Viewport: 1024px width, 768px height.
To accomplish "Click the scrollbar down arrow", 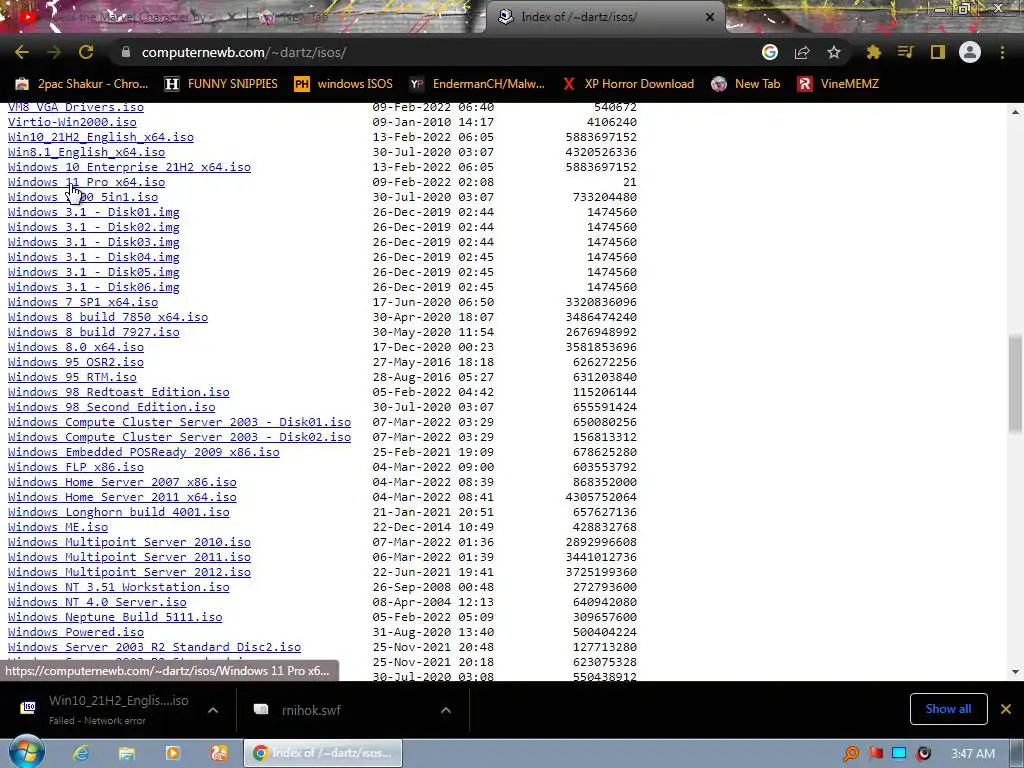I will [x=1016, y=672].
